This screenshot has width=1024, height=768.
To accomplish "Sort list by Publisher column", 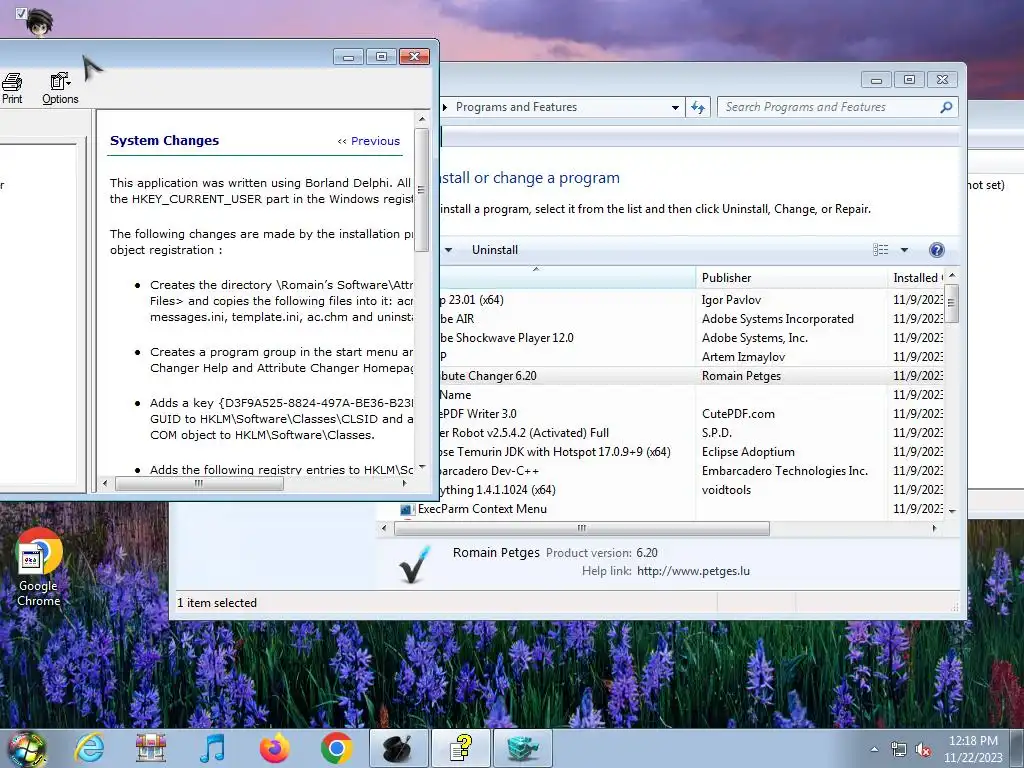I will (x=792, y=278).
